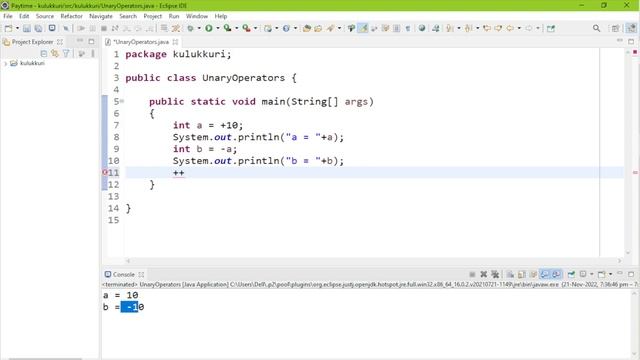This screenshot has width=640, height=360.
Task: Collapse the main method fold on line 5
Action: point(122,101)
